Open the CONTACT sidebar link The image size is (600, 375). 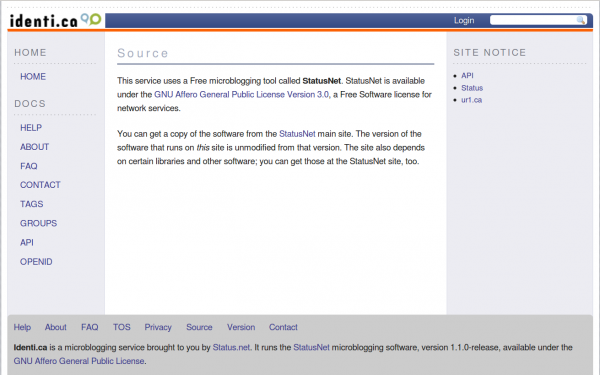[40, 185]
